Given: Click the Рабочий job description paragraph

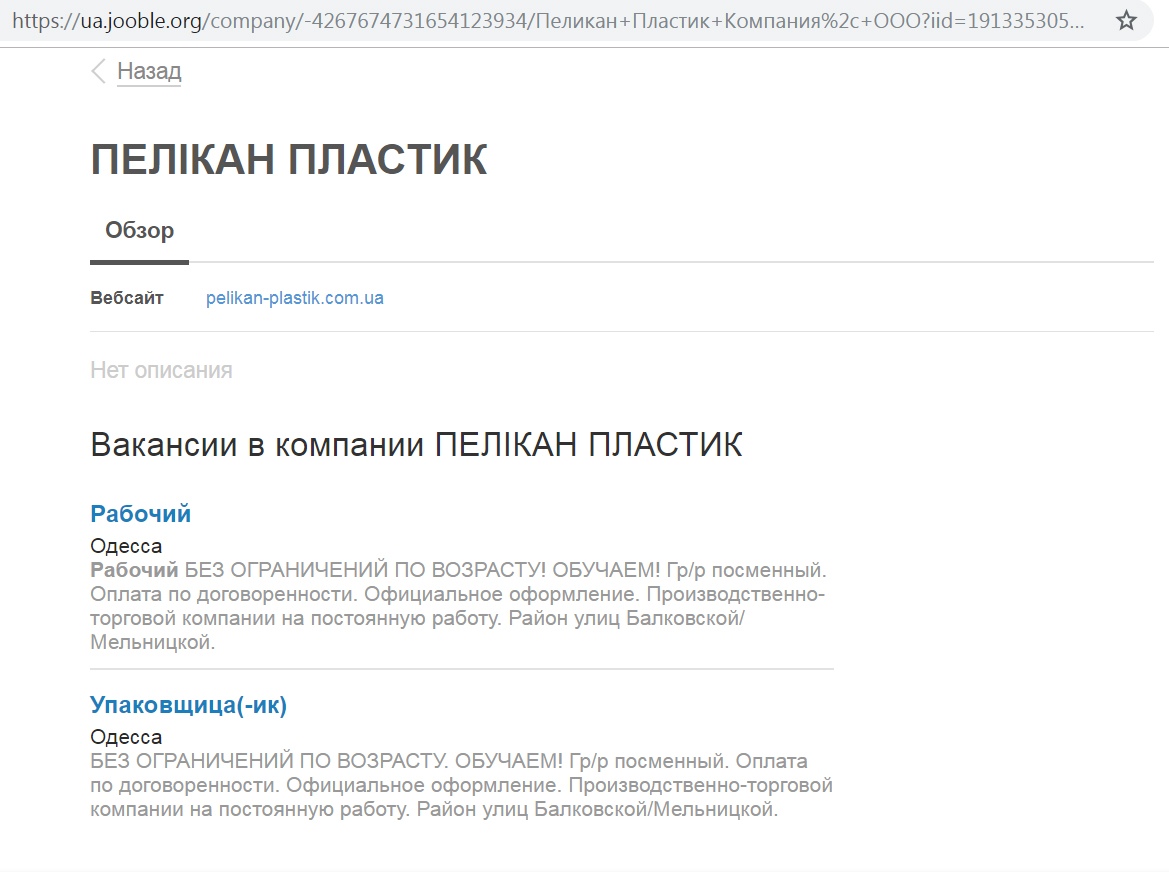Looking at the screenshot, I should (459, 606).
